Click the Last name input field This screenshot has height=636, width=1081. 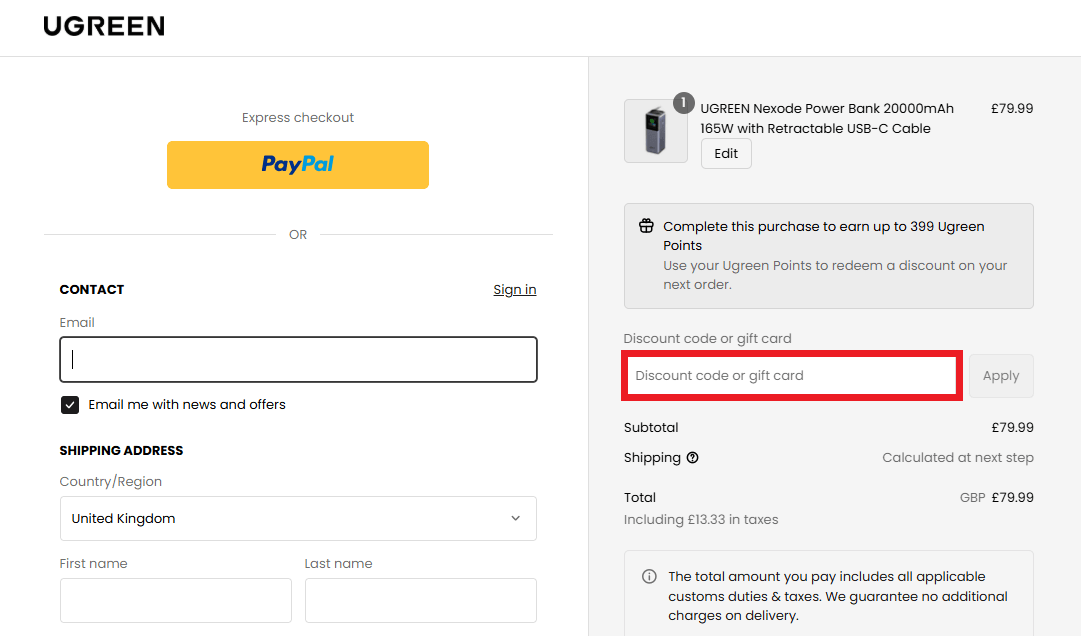point(420,600)
